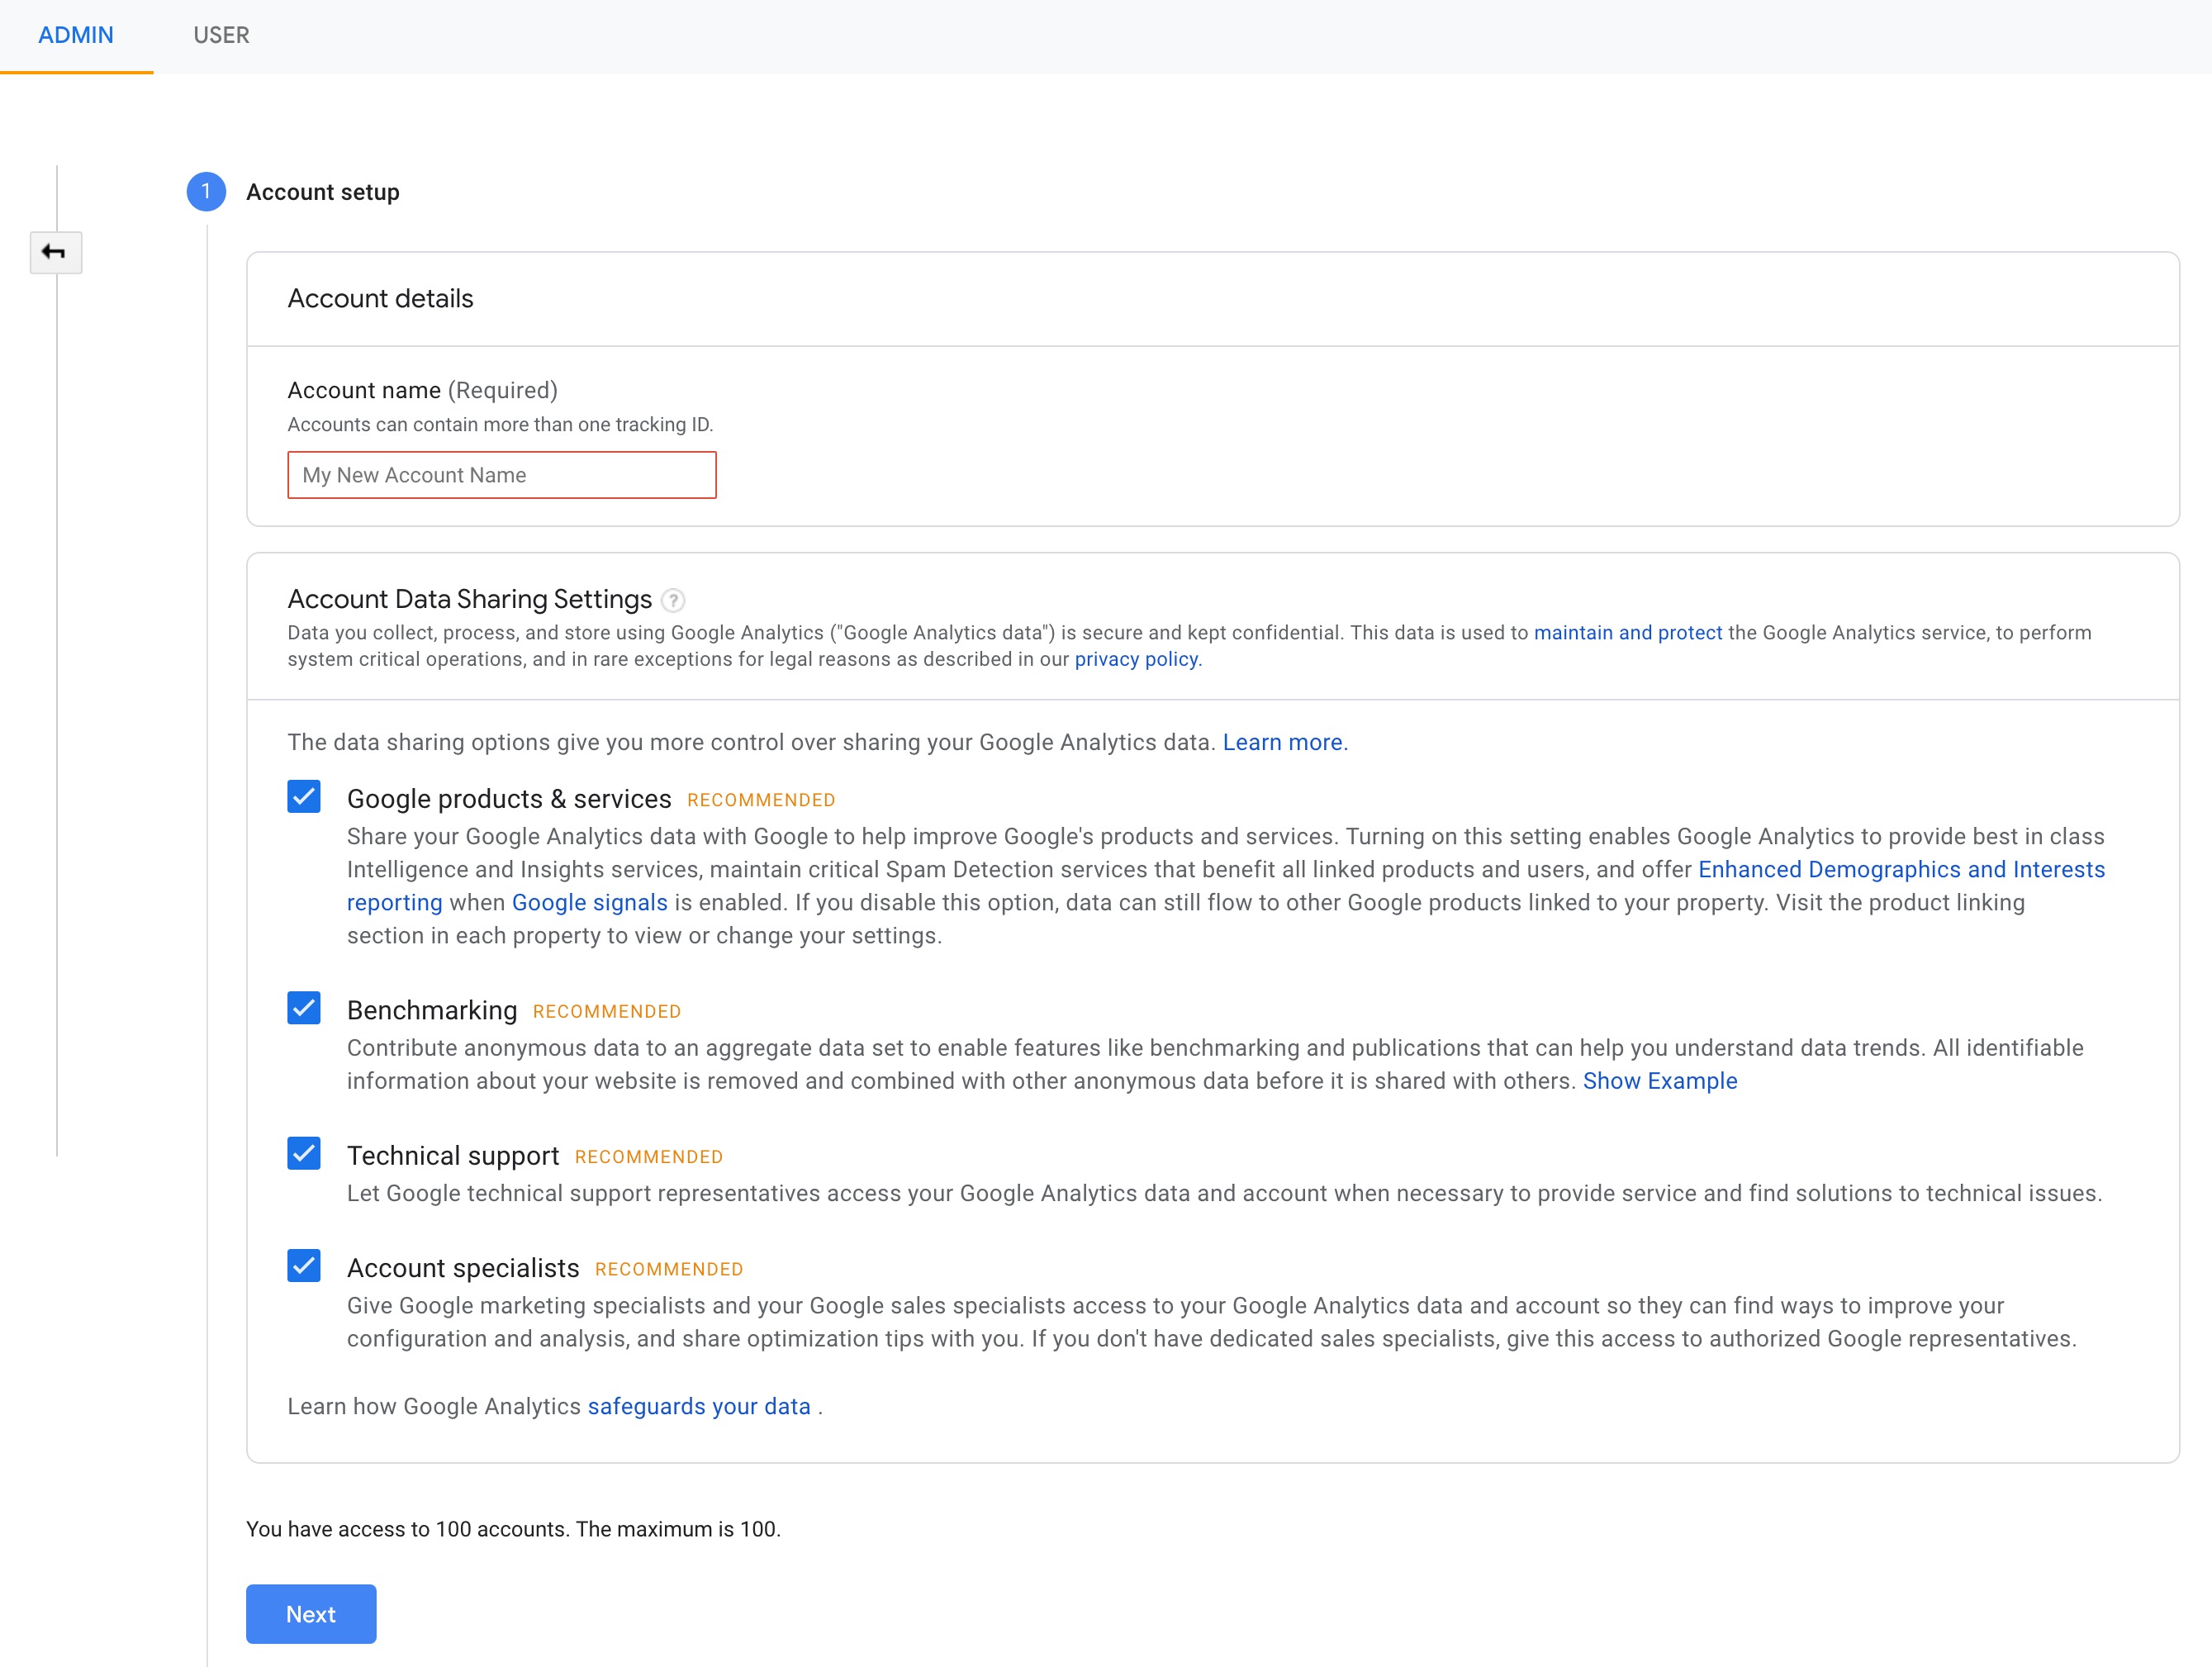Image resolution: width=2212 pixels, height=1667 pixels.
Task: Open the privacy policy link
Action: 1136,659
